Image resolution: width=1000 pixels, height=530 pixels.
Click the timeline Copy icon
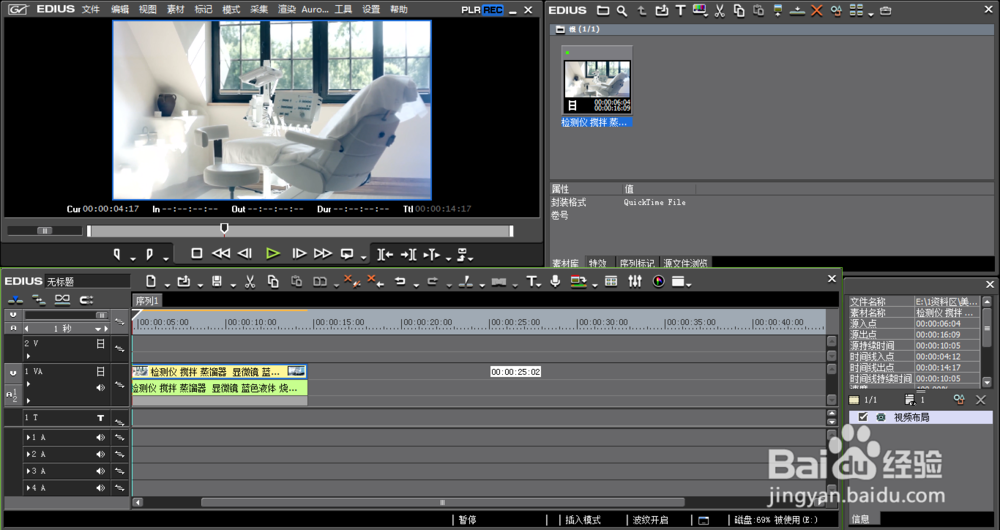[273, 281]
